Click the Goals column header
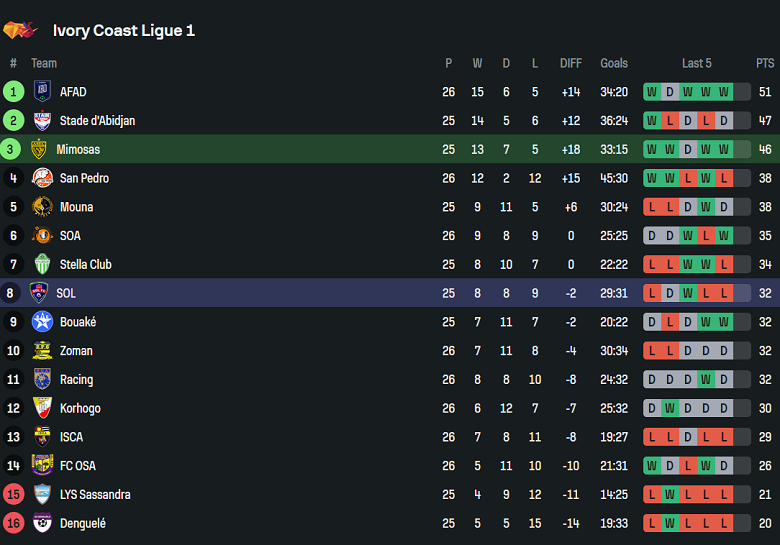The image size is (780, 545). click(x=614, y=63)
